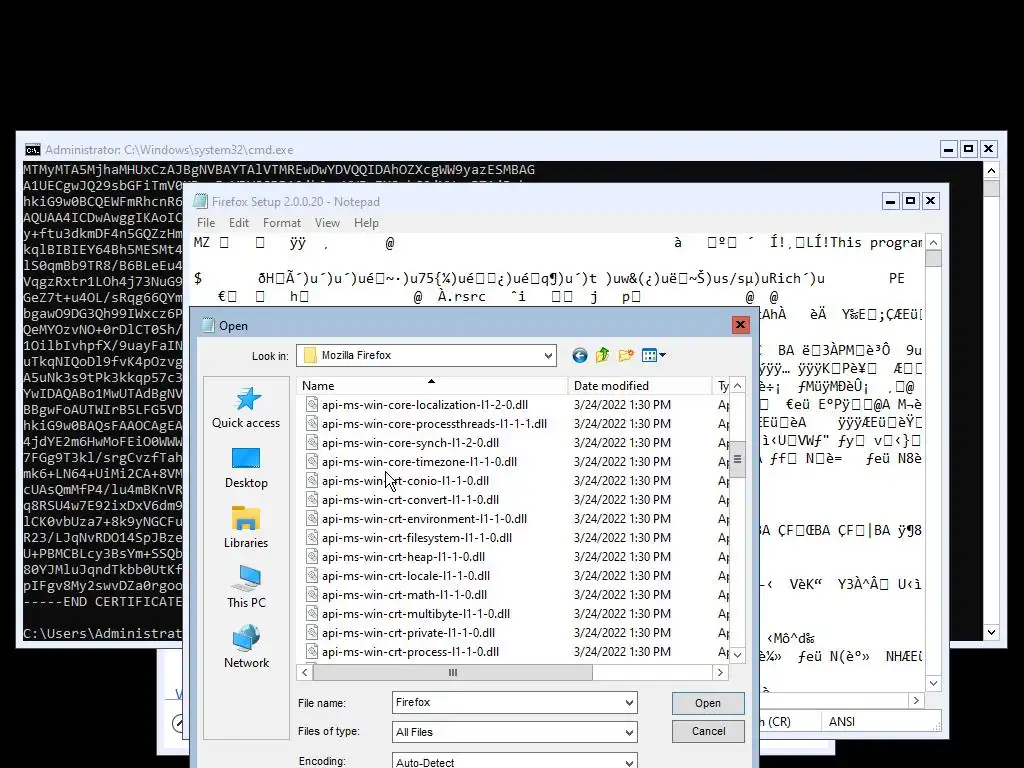The width and height of the screenshot is (1024, 768).
Task: Click file icon of api-ms-win-crt-multibyte-l1-1-0.dll
Action: click(312, 613)
